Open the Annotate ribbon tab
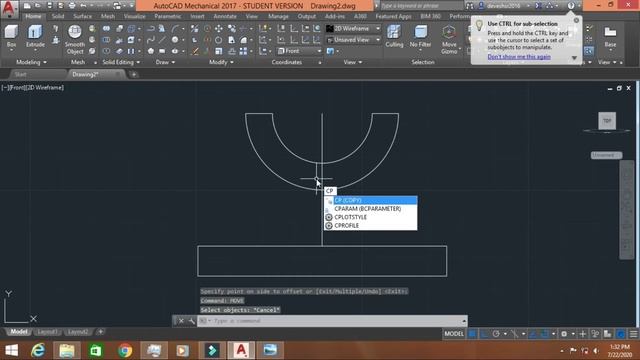 pos(225,16)
